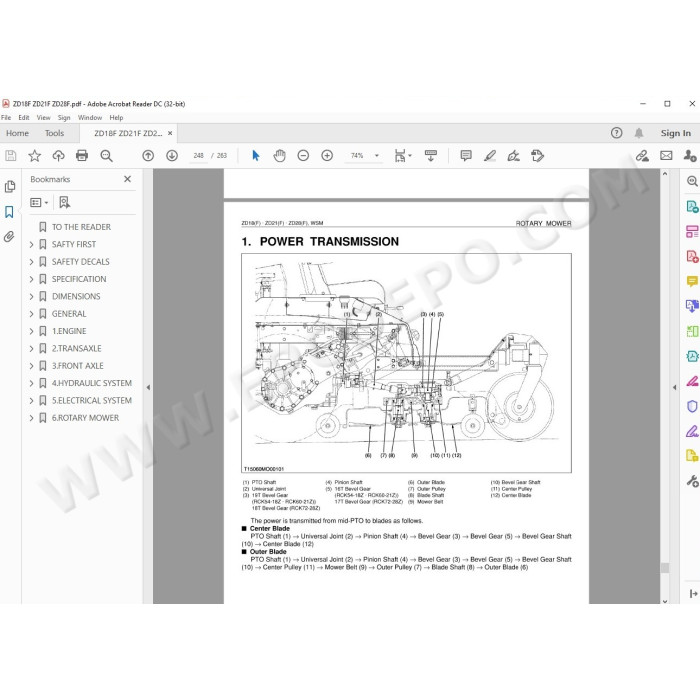This screenshot has width=700, height=700.
Task: Jump to 4.HYDRAULIC SYSTEM bookmark
Action: pyautogui.click(x=92, y=383)
